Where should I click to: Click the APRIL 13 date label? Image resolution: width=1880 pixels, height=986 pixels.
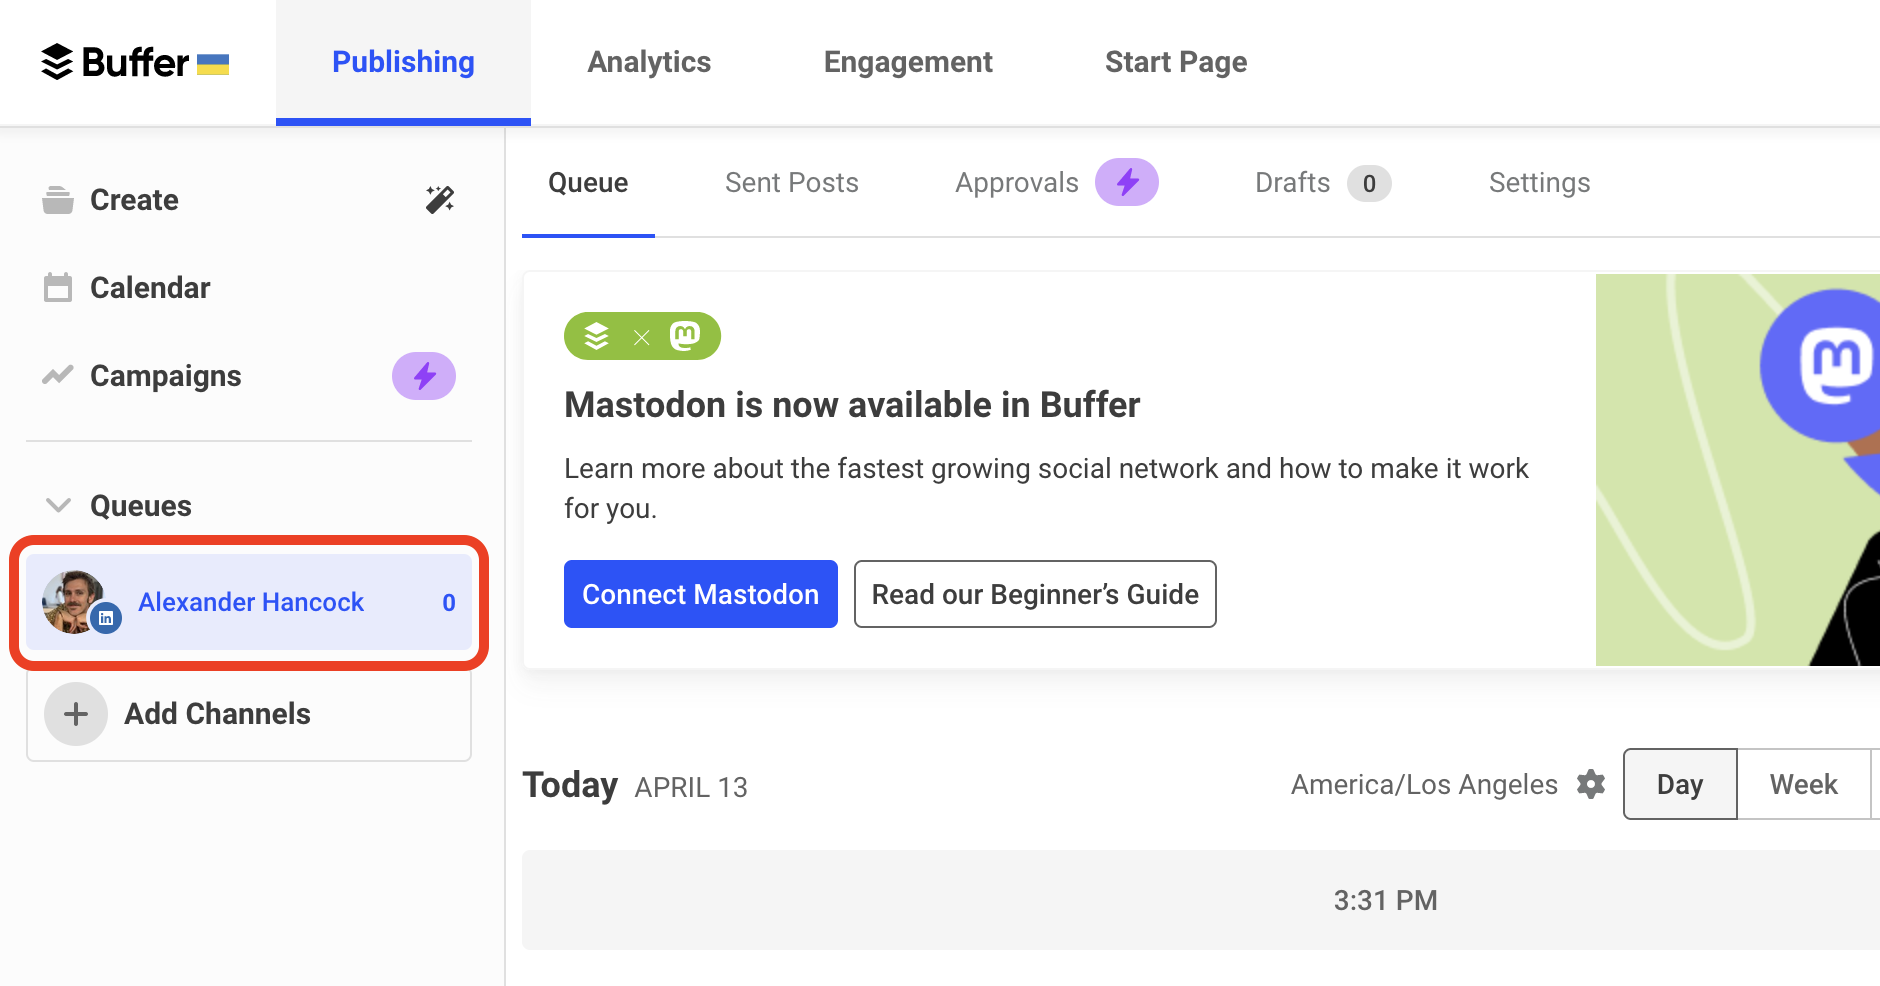coord(691,788)
